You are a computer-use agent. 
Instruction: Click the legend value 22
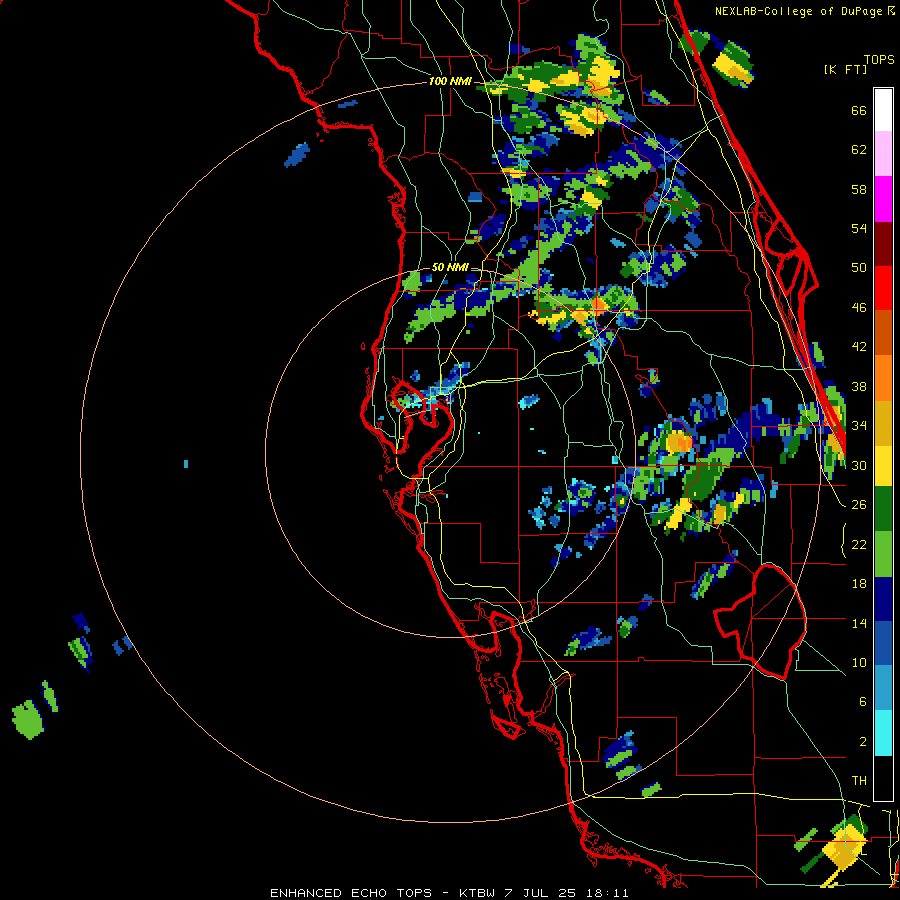pos(859,544)
